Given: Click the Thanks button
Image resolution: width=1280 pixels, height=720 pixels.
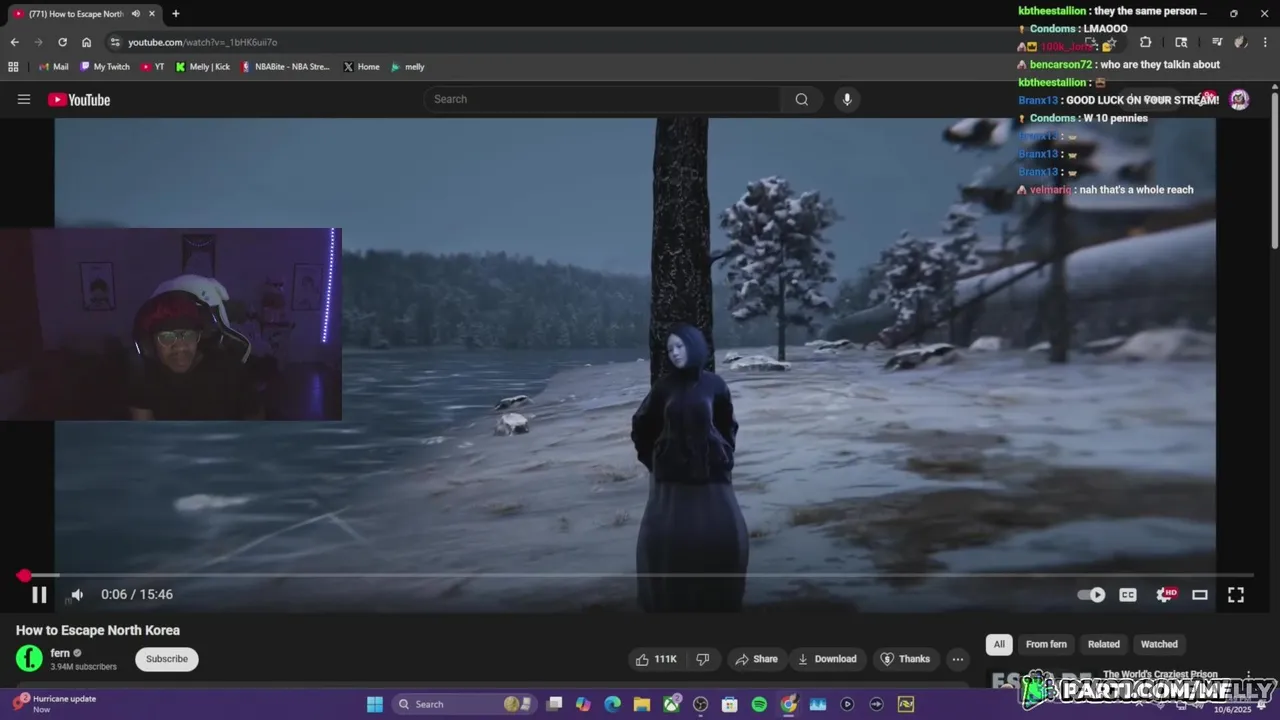Looking at the screenshot, I should coord(905,659).
